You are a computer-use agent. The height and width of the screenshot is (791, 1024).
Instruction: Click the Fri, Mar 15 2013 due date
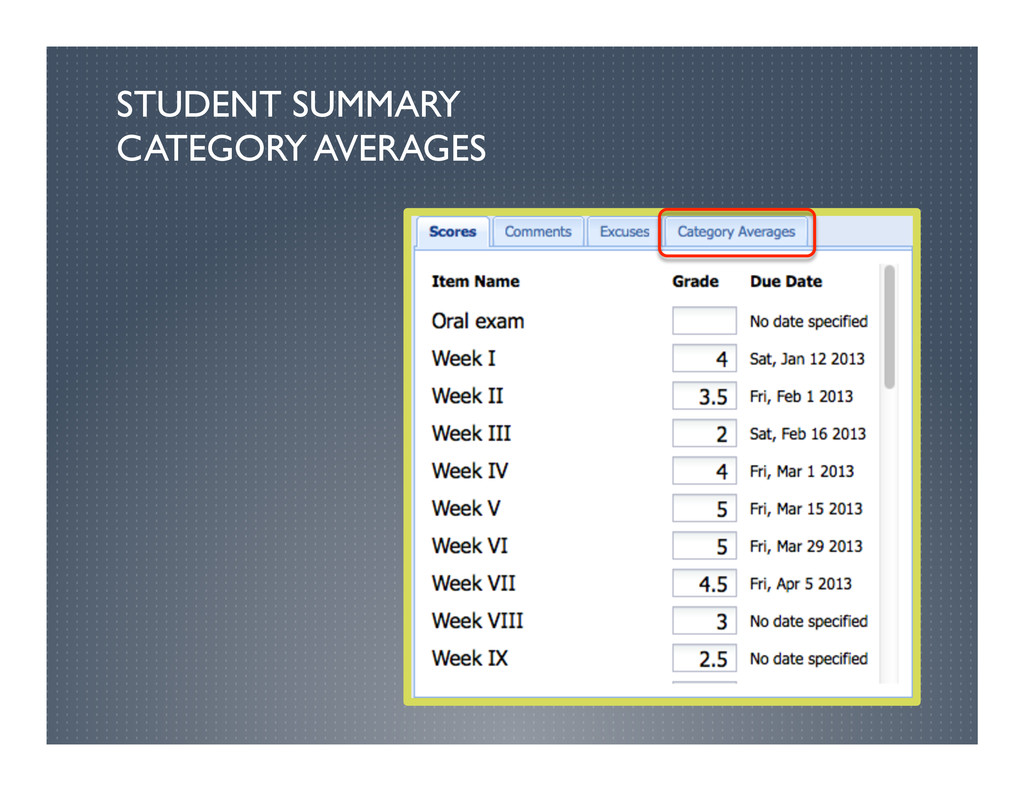coord(806,509)
